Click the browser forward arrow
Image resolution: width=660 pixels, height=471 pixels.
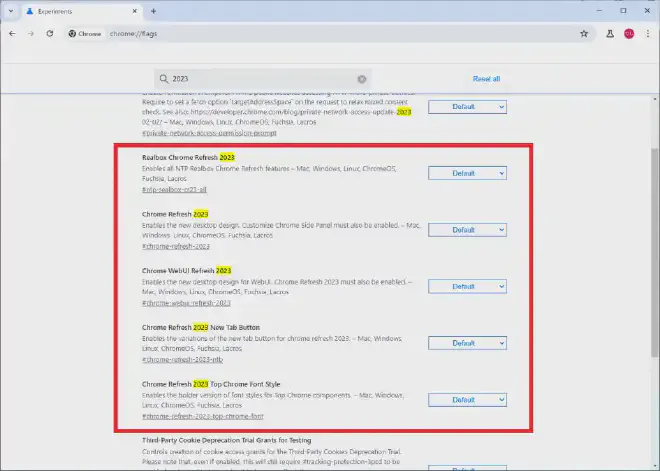point(31,34)
